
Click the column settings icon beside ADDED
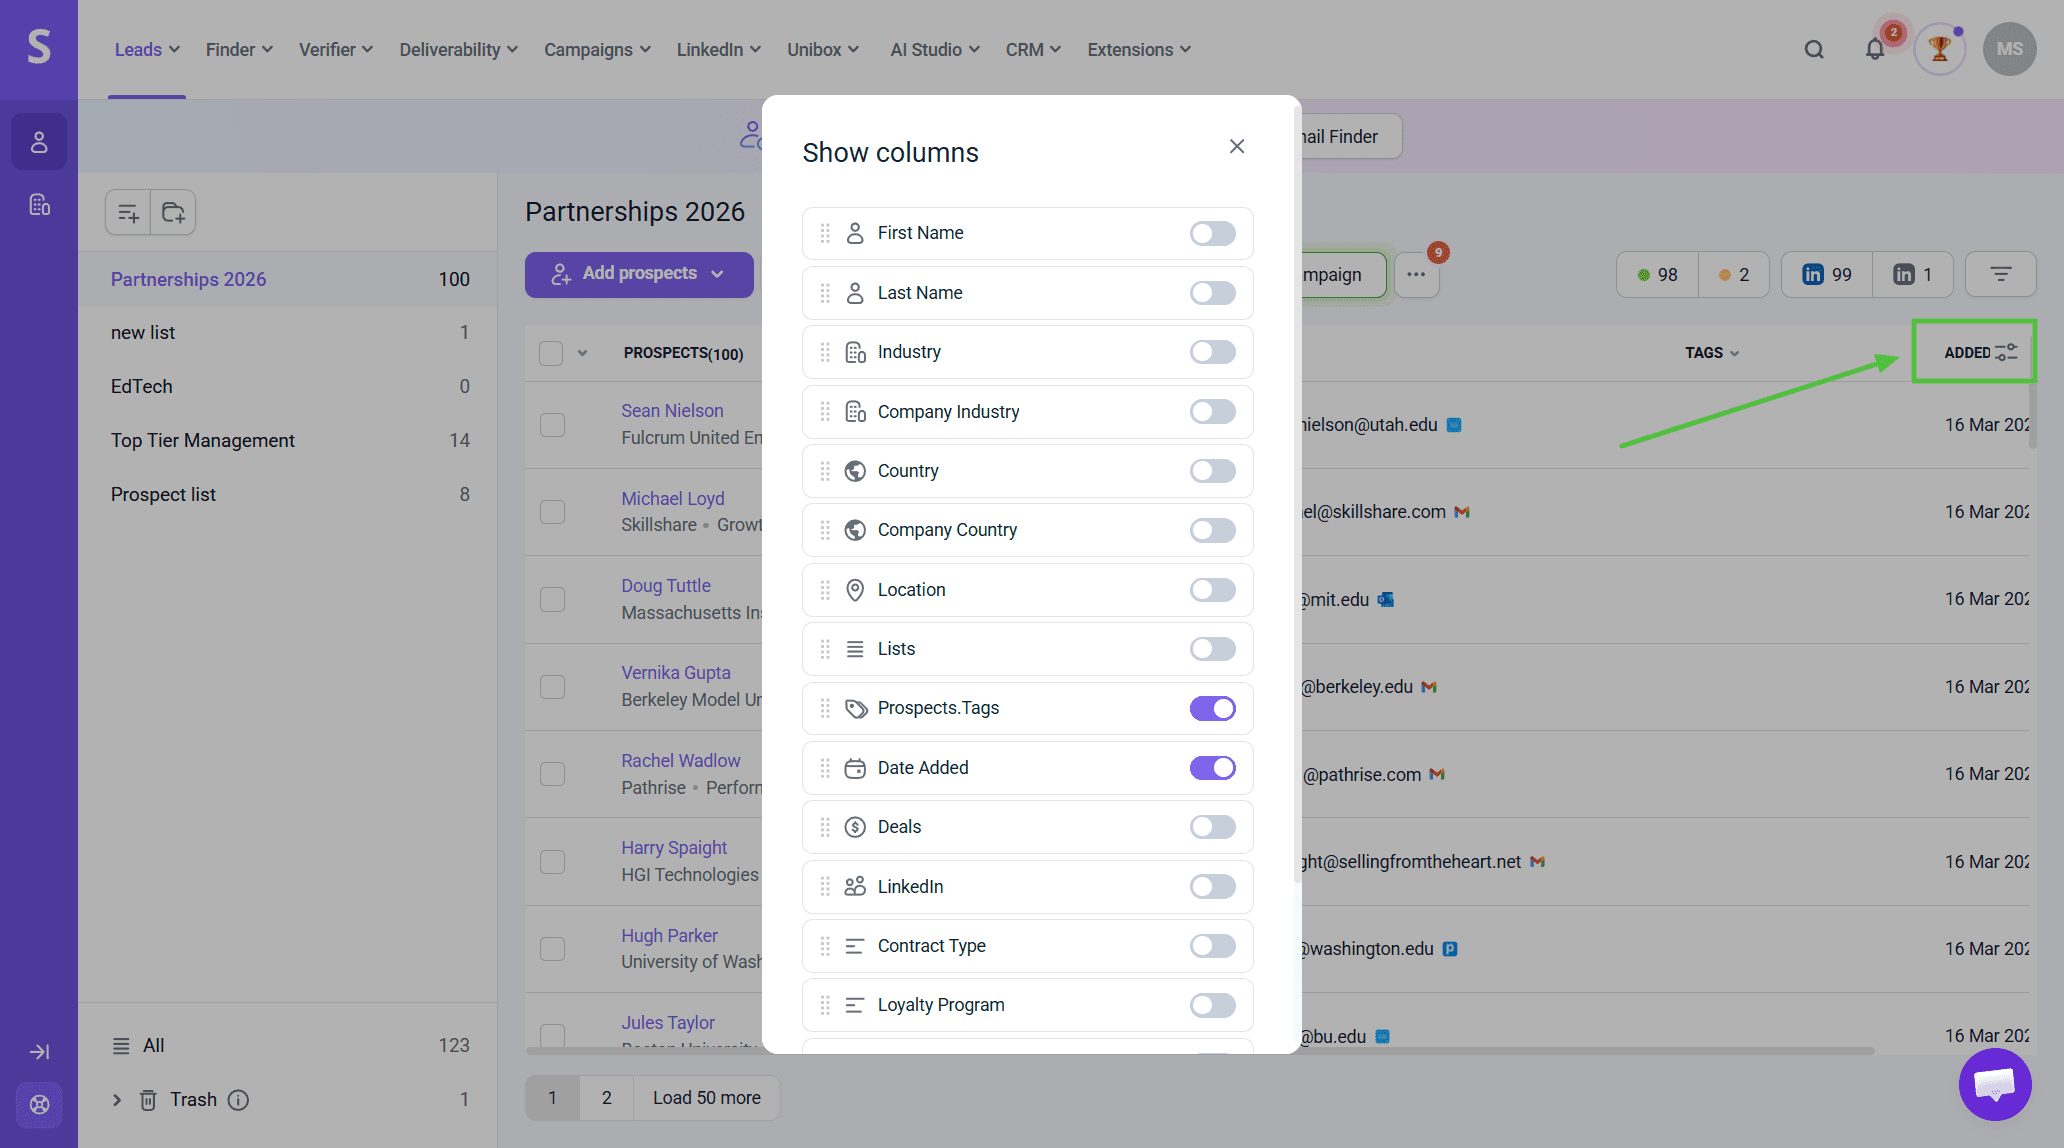point(2006,352)
